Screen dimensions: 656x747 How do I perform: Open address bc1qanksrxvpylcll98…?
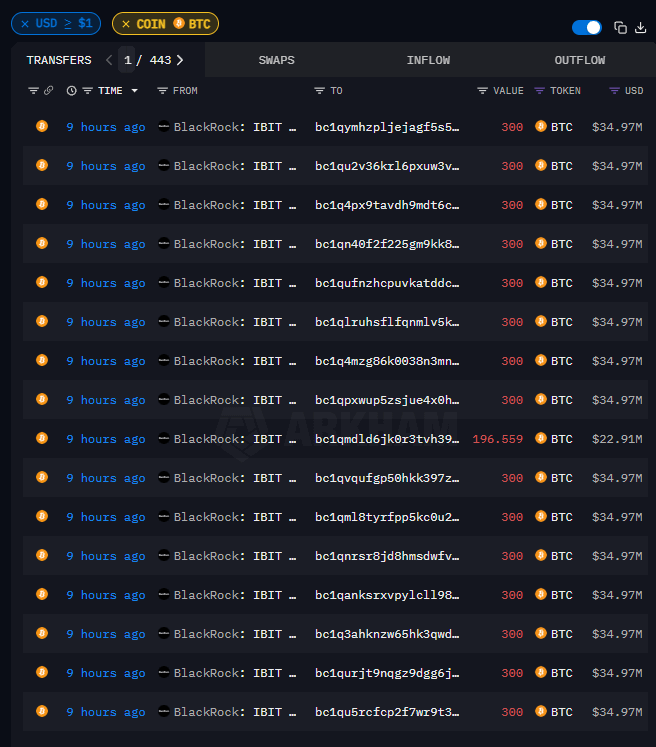pyautogui.click(x=387, y=596)
